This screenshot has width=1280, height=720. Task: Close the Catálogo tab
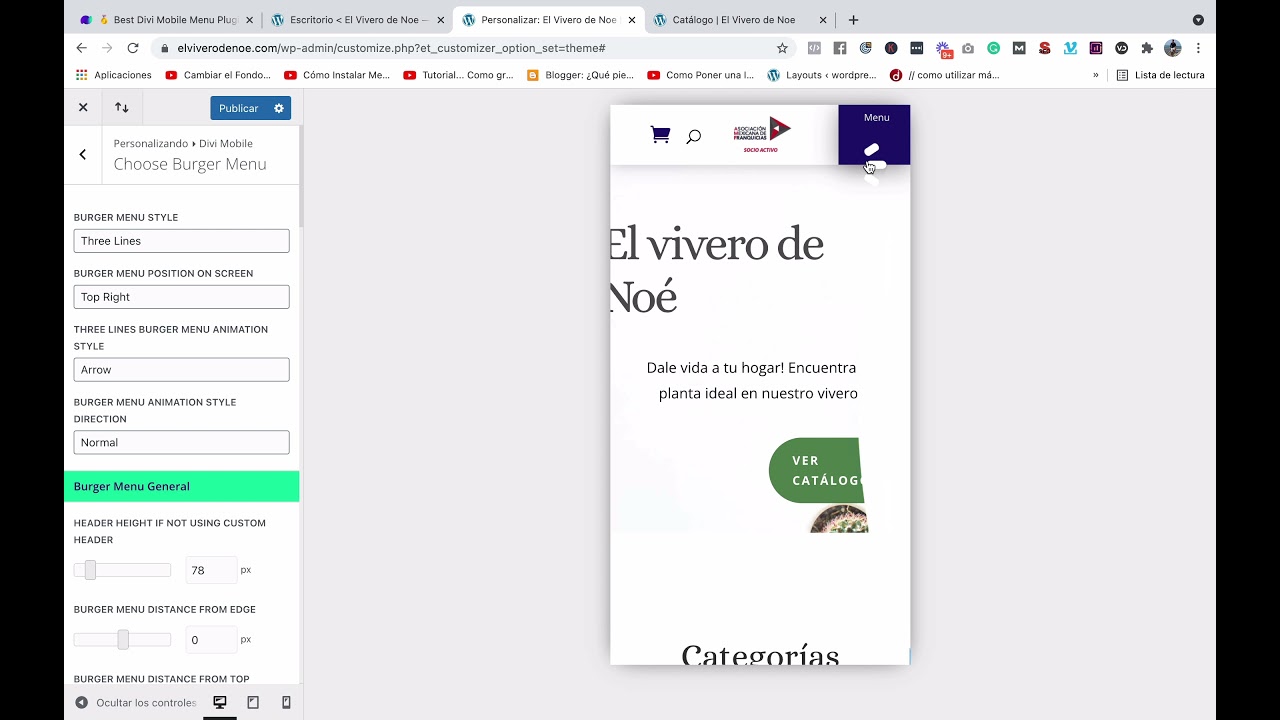click(x=823, y=20)
